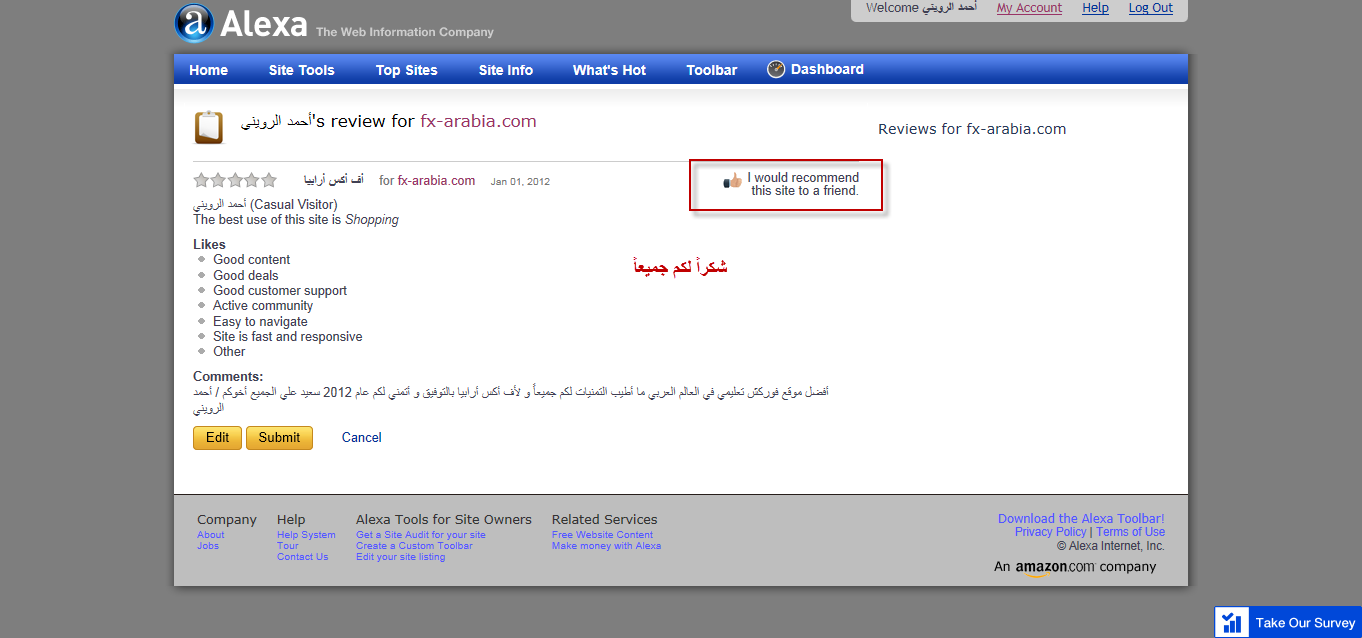This screenshot has height=638, width=1362.
Task: Click the review clipboard icon
Action: 209,128
